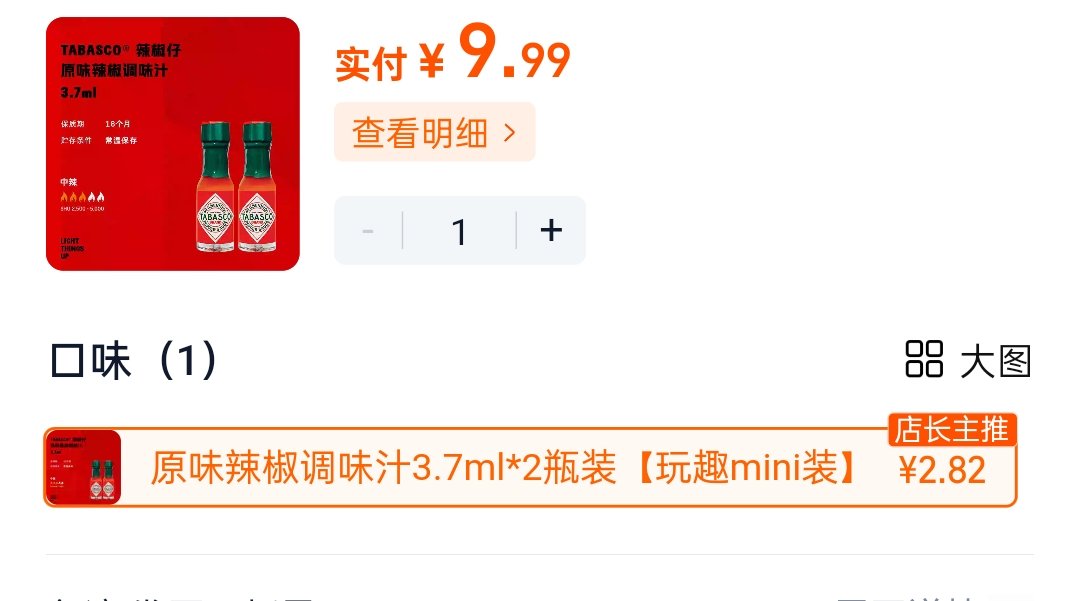The height and width of the screenshot is (601, 1080).
Task: Click the flame spice-level icons in the image
Action: tap(82, 197)
